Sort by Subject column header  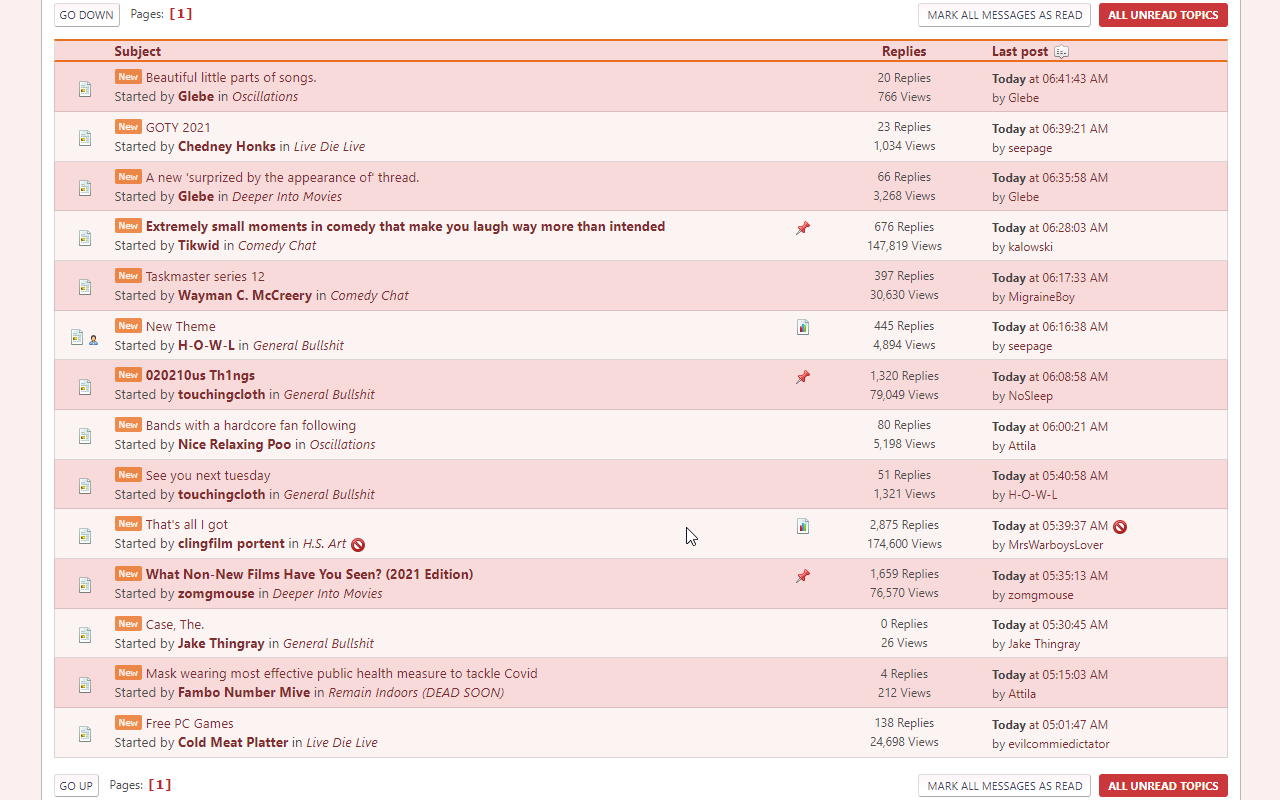pyautogui.click(x=137, y=52)
